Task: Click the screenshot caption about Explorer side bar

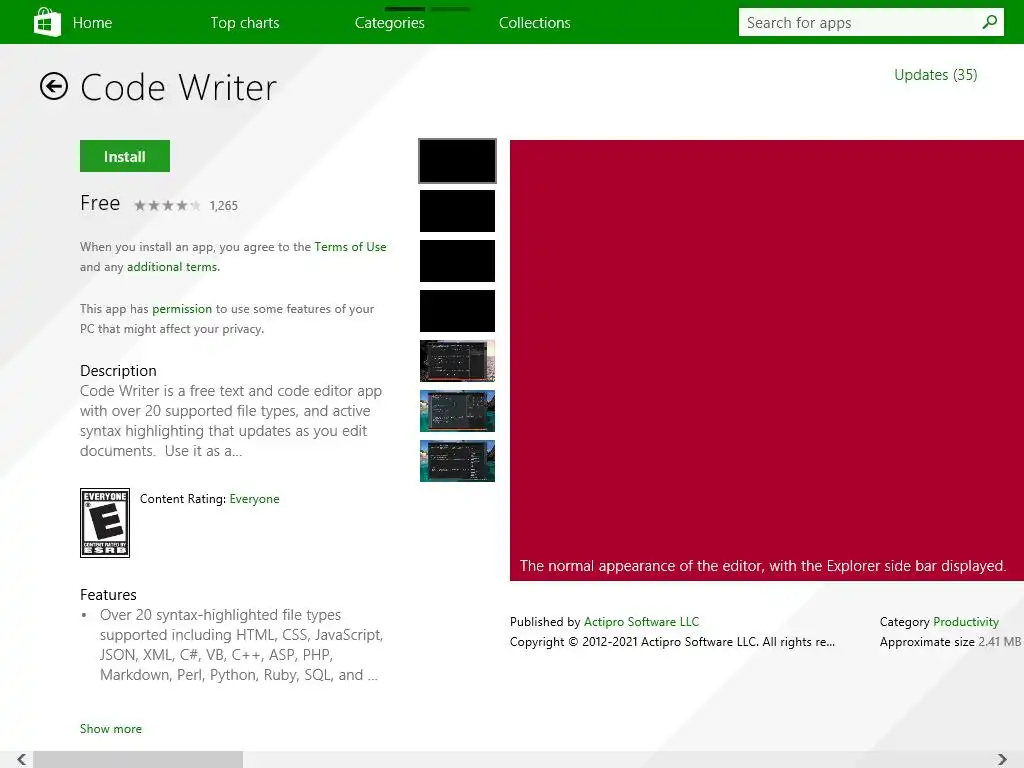Action: coord(762,566)
